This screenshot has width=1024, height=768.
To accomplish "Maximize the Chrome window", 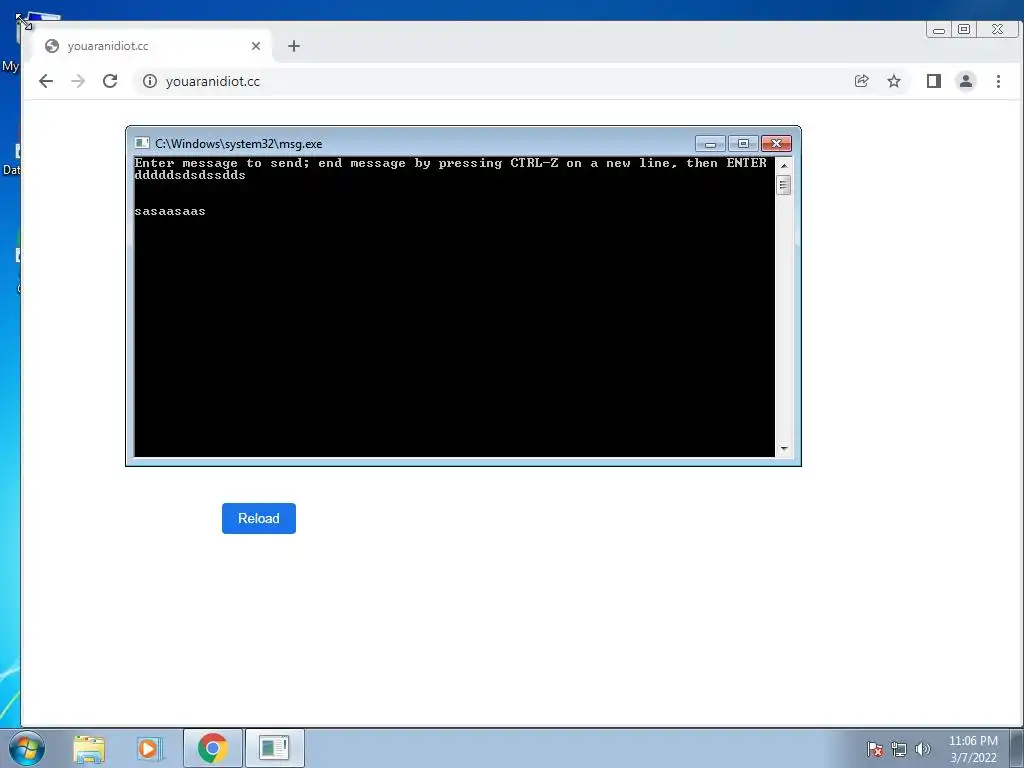I will coord(964,29).
